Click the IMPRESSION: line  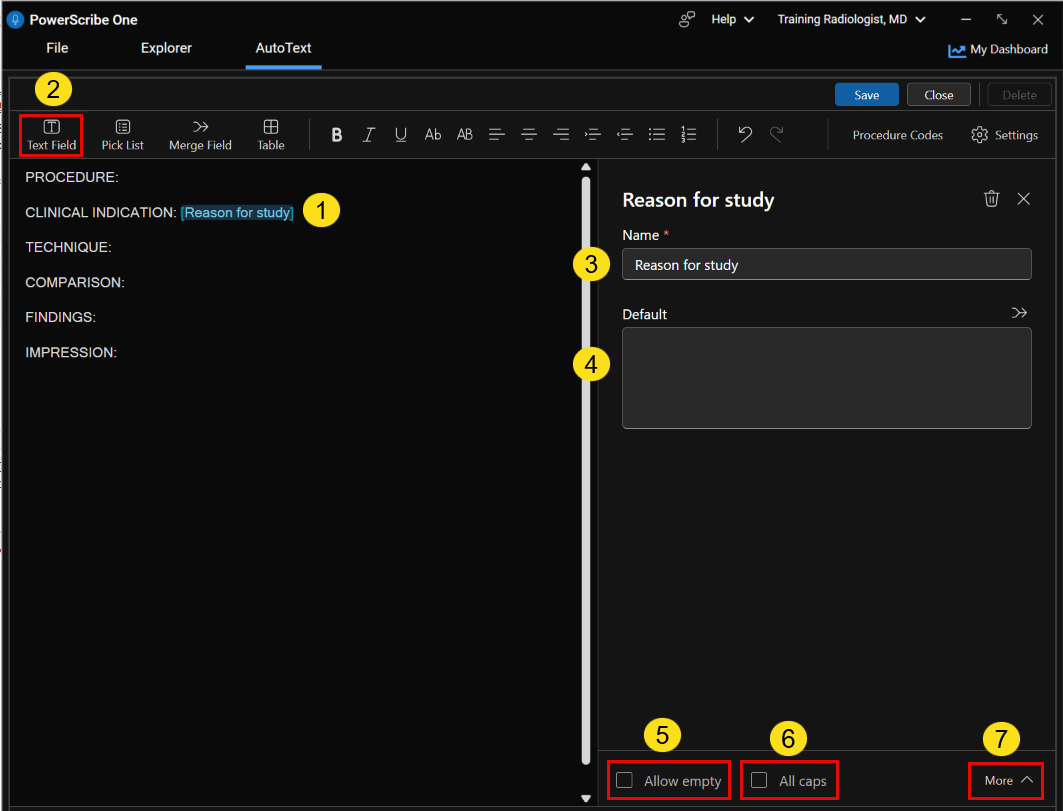[71, 353]
